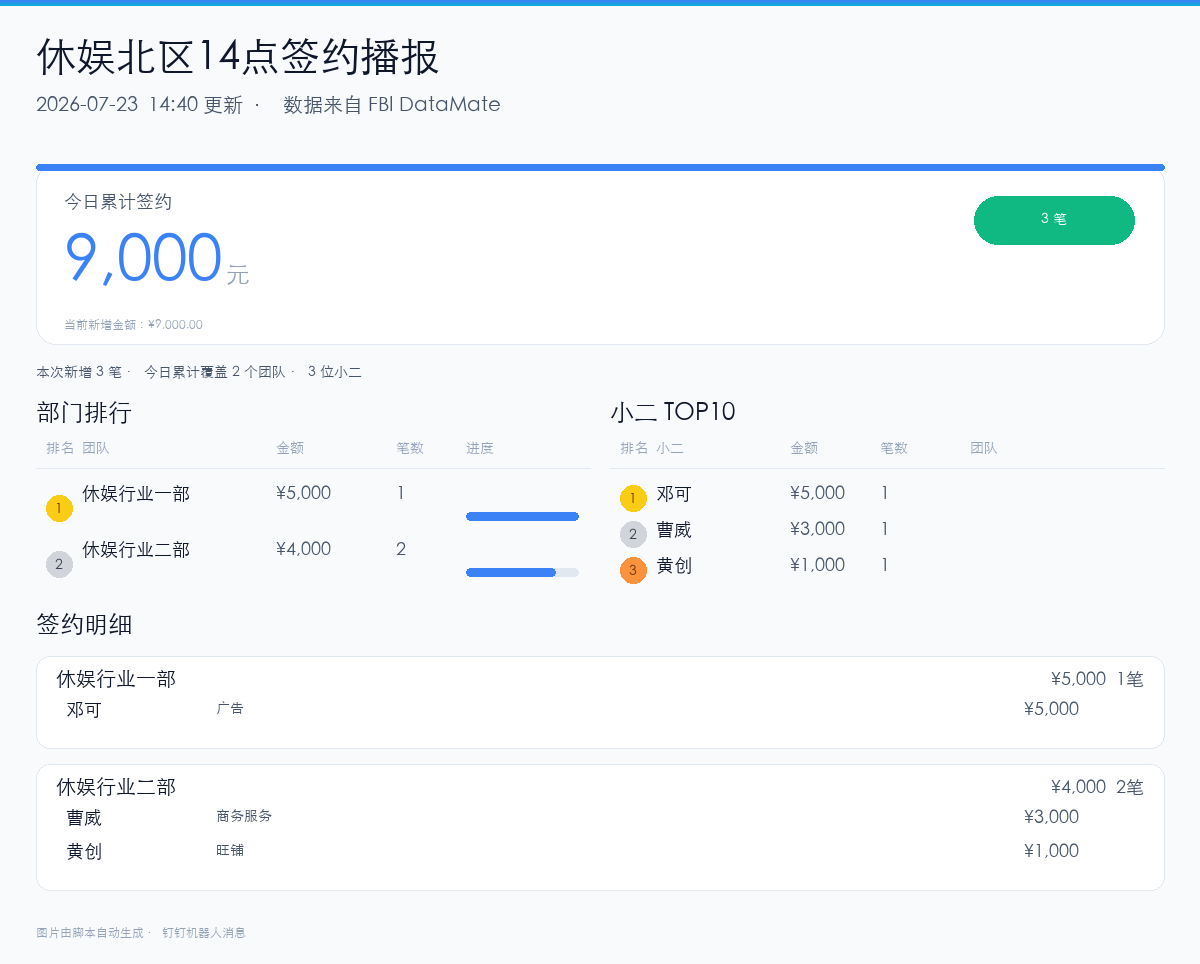
Task: Click the 签约明细 section heading
Action: (84, 625)
